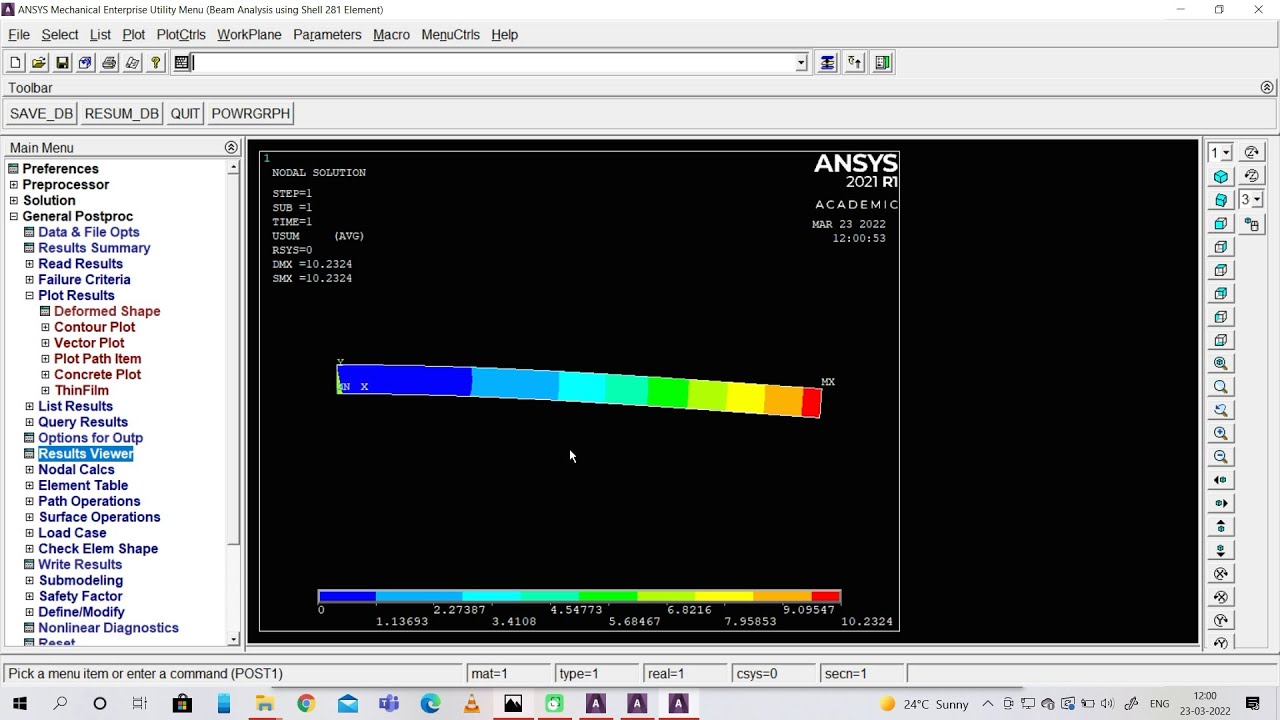The width and height of the screenshot is (1280, 720).
Task: Click the Zoom In plus magnifier
Action: click(1221, 434)
